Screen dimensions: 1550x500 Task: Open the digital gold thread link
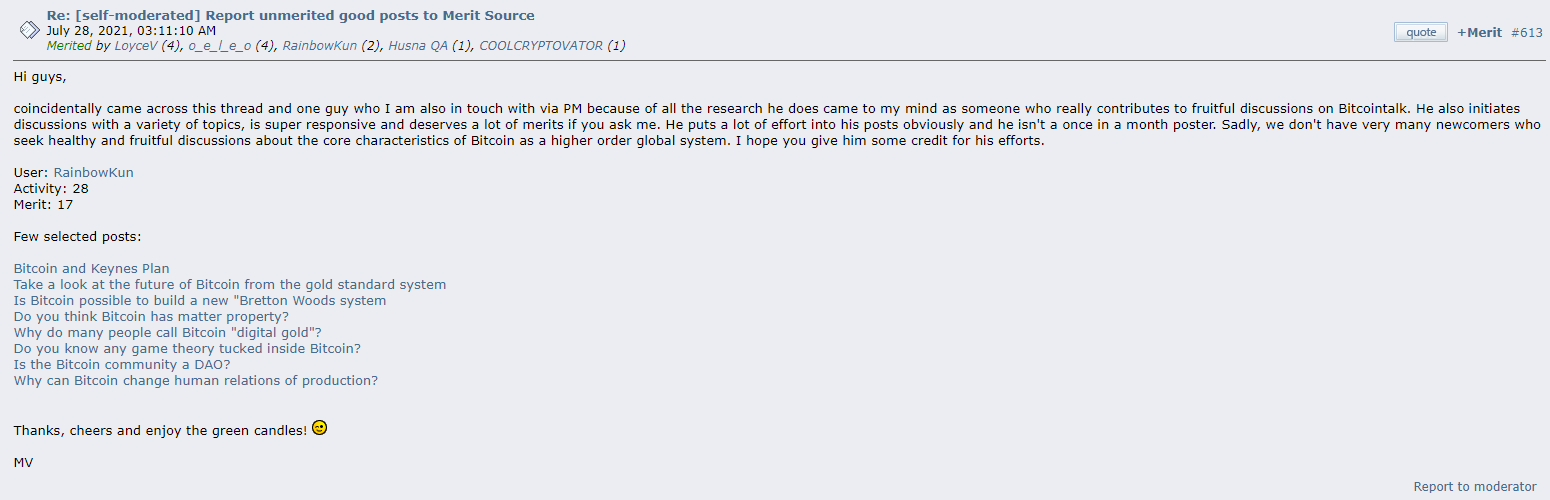168,332
